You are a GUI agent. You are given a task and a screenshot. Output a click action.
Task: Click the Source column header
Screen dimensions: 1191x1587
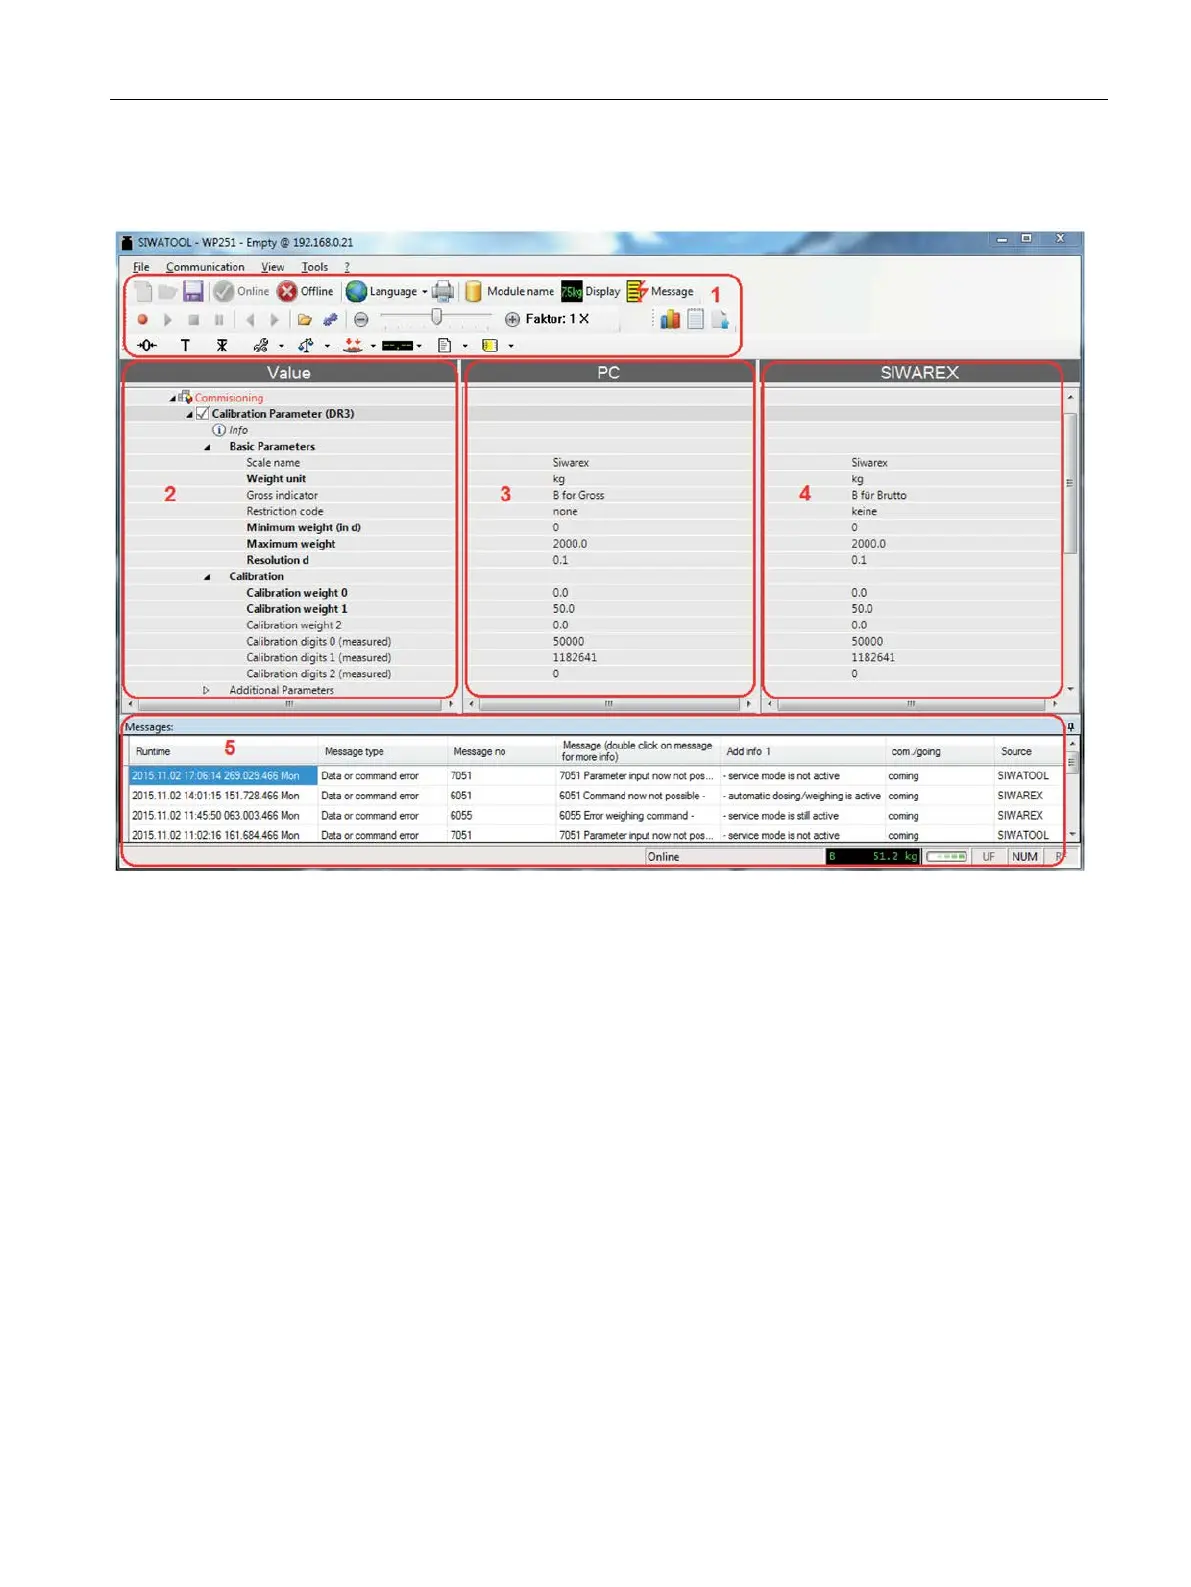point(1029,752)
